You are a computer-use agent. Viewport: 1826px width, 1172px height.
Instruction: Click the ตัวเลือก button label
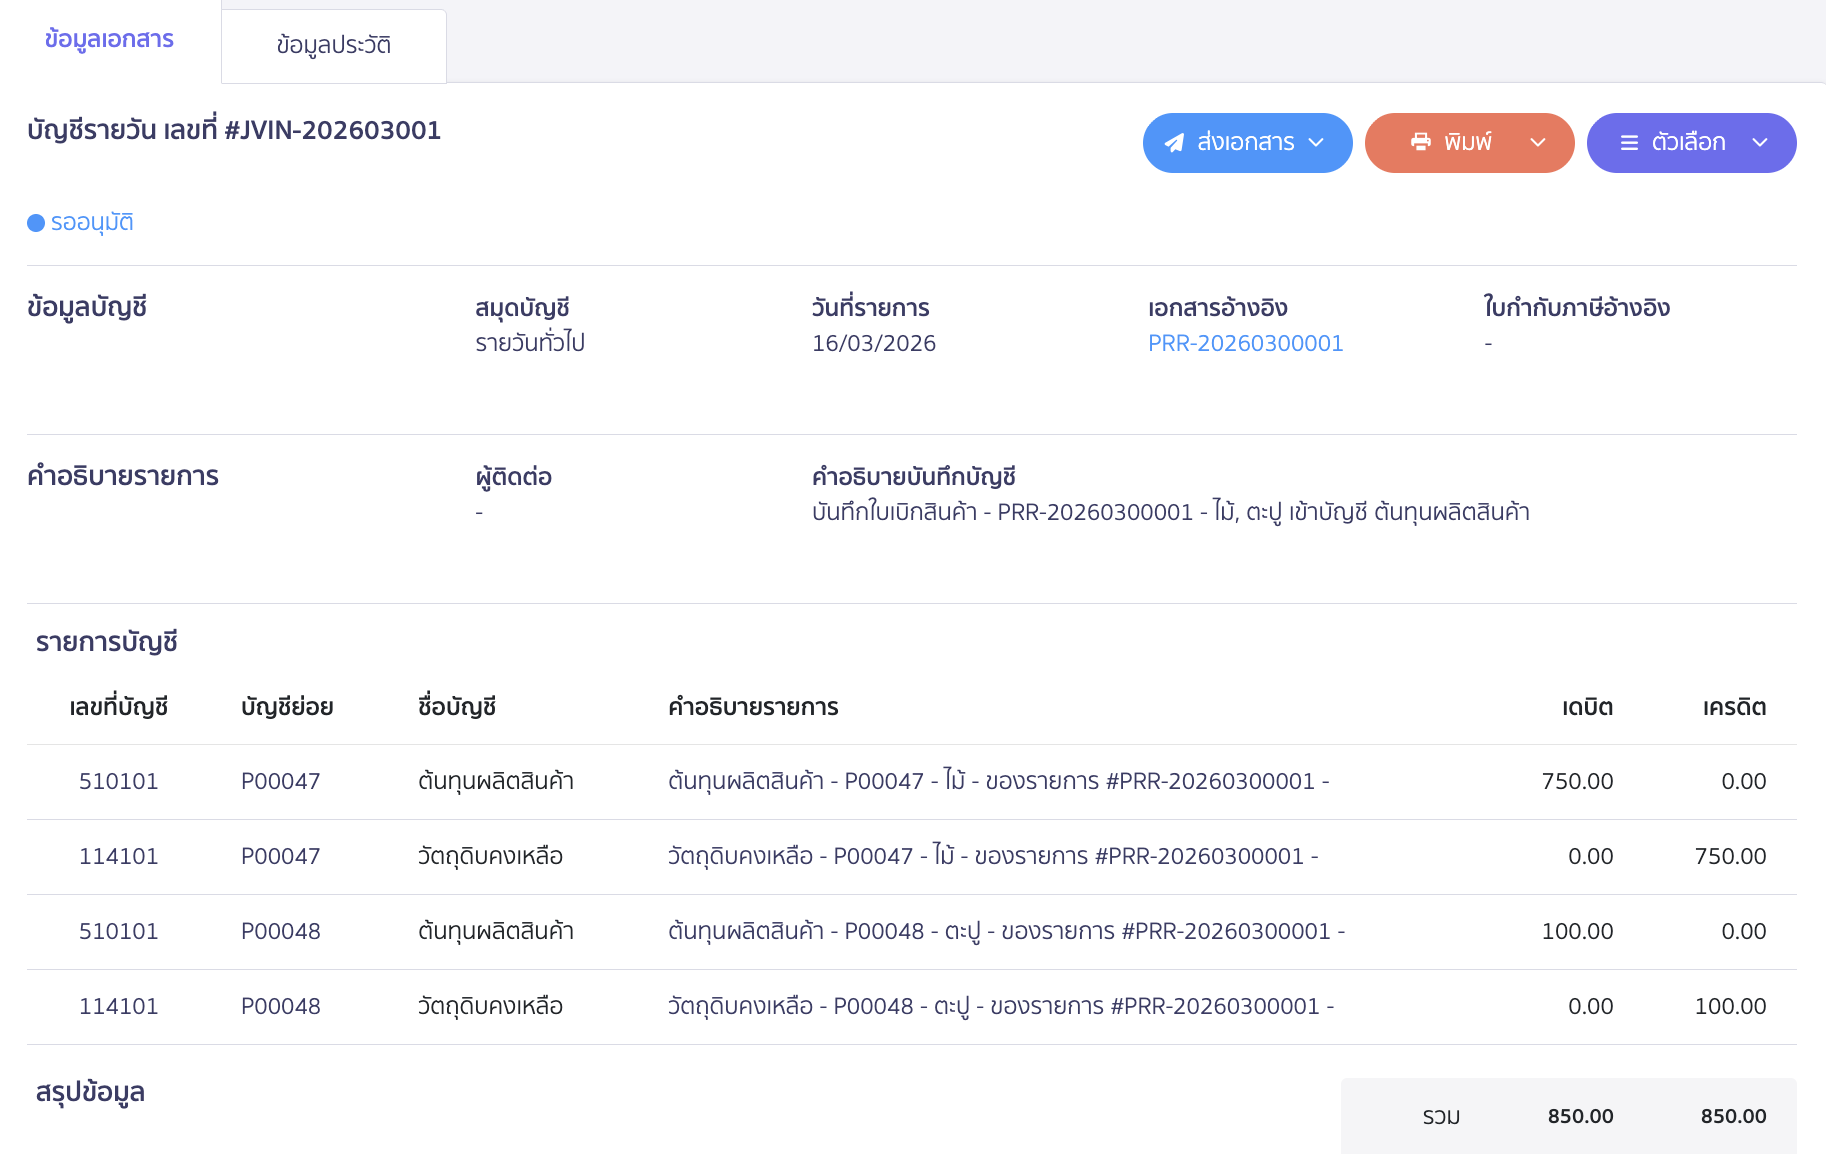(x=1688, y=143)
